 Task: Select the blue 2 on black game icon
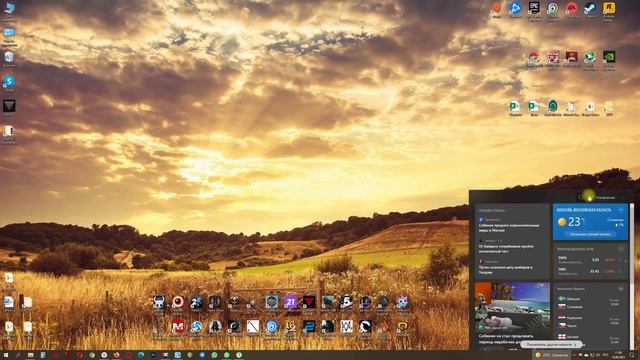point(309,327)
